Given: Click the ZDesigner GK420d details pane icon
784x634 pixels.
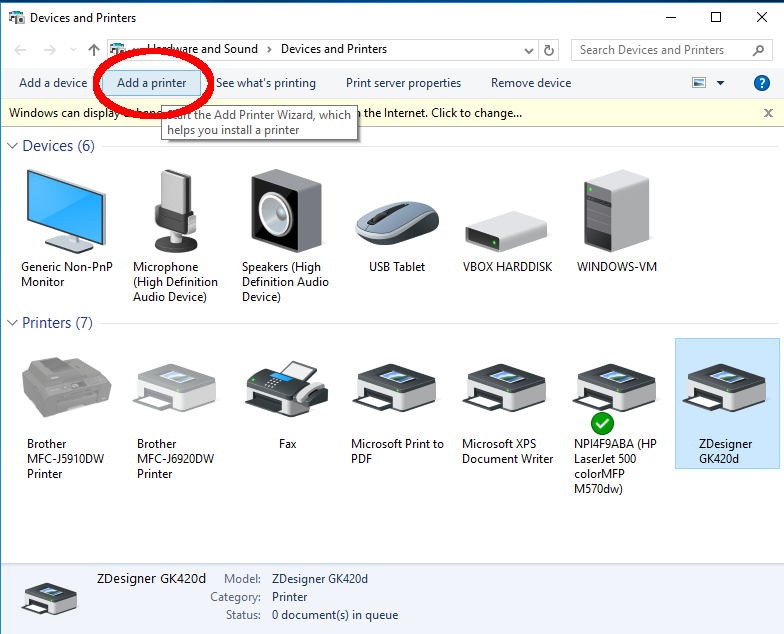Looking at the screenshot, I should 49,598.
